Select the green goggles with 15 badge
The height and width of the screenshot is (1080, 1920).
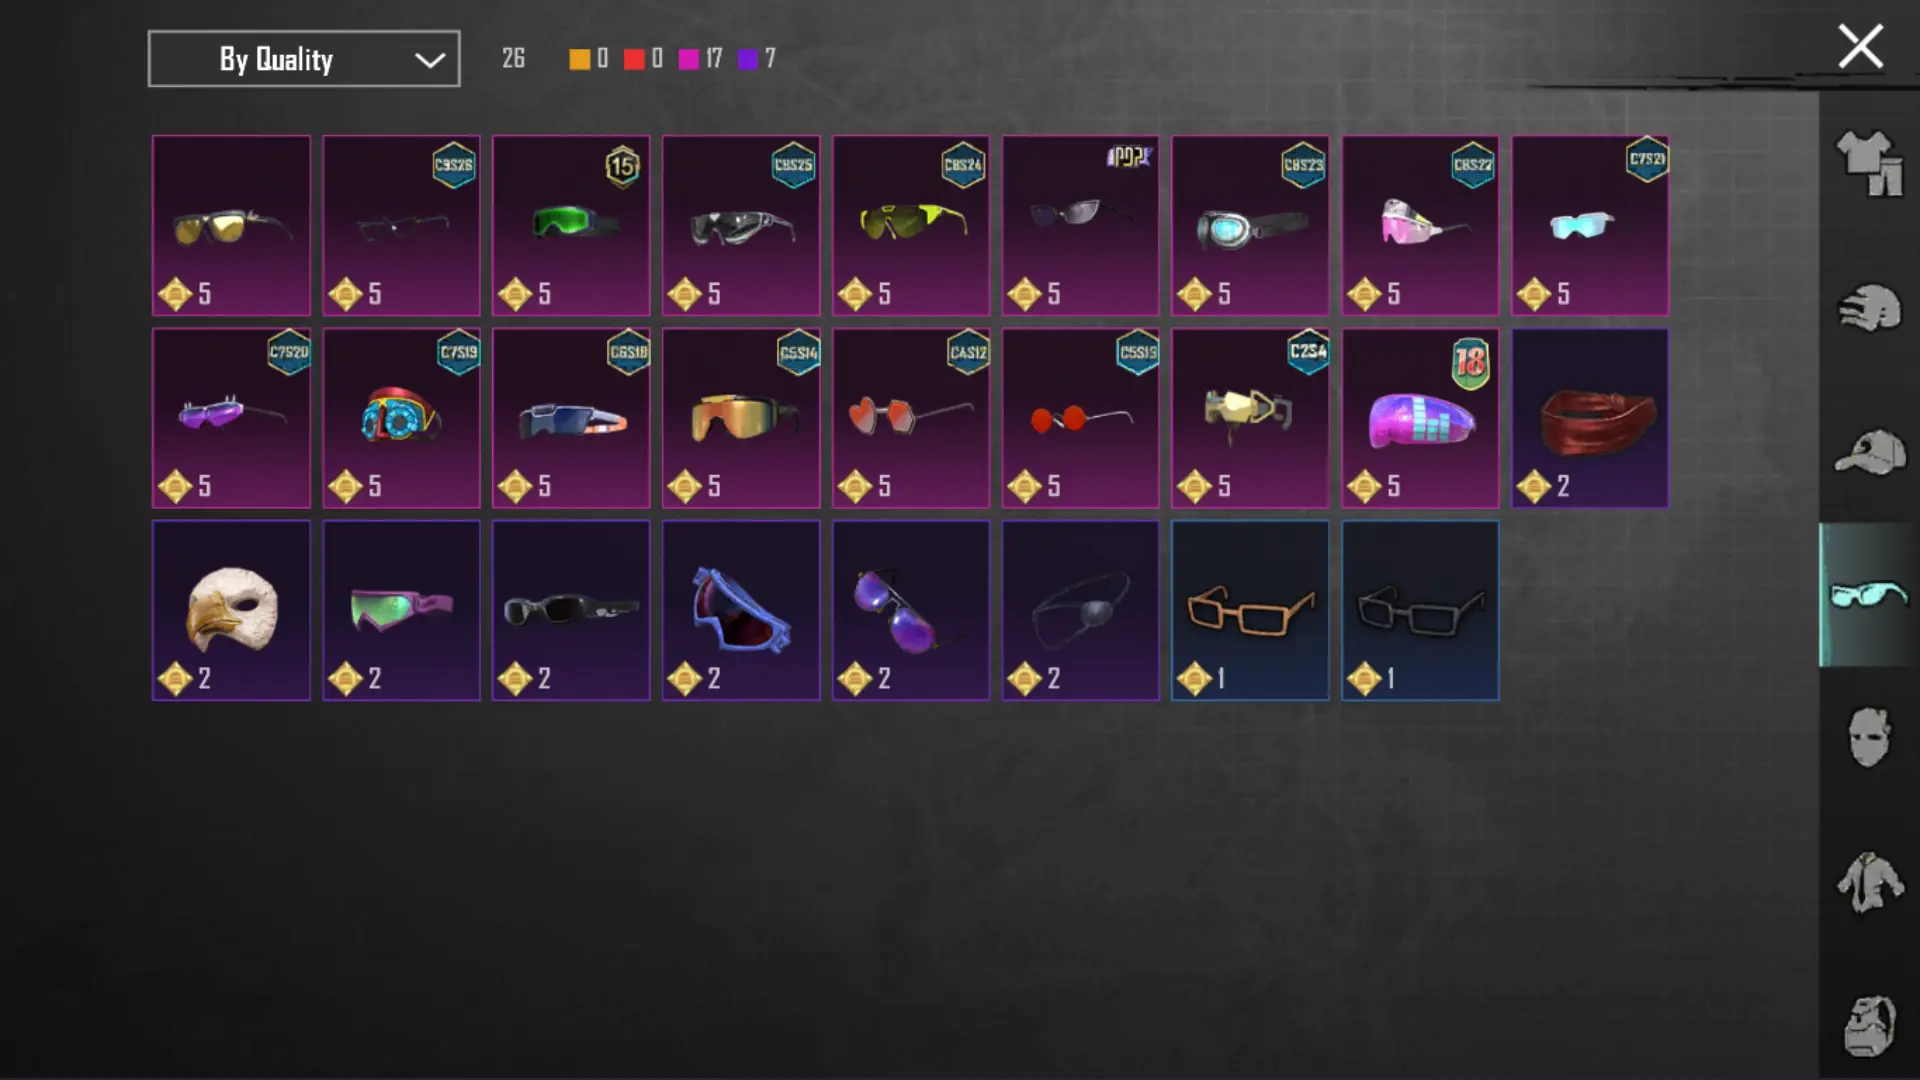point(571,226)
